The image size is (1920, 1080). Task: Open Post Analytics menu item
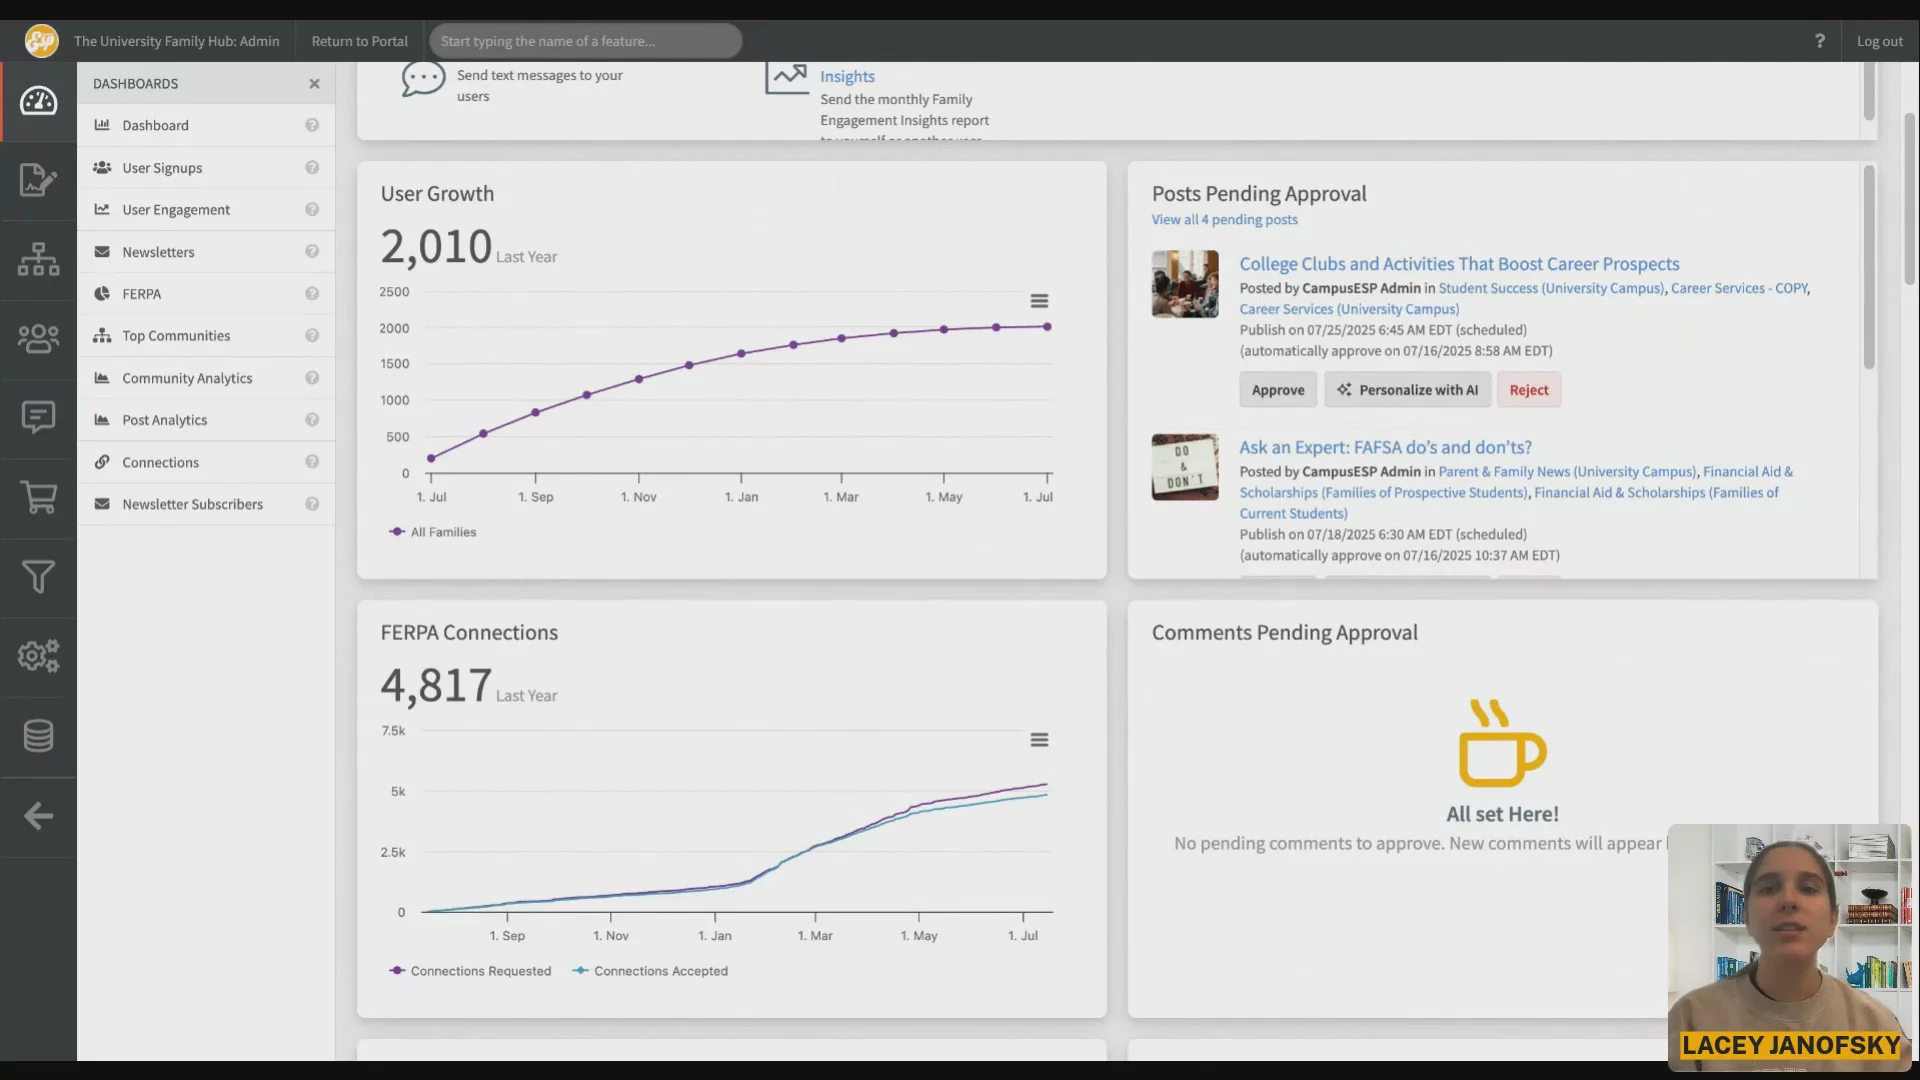tap(165, 420)
